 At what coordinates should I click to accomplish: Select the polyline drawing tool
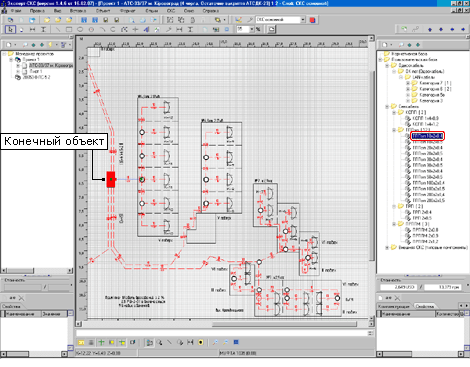(x=124, y=29)
